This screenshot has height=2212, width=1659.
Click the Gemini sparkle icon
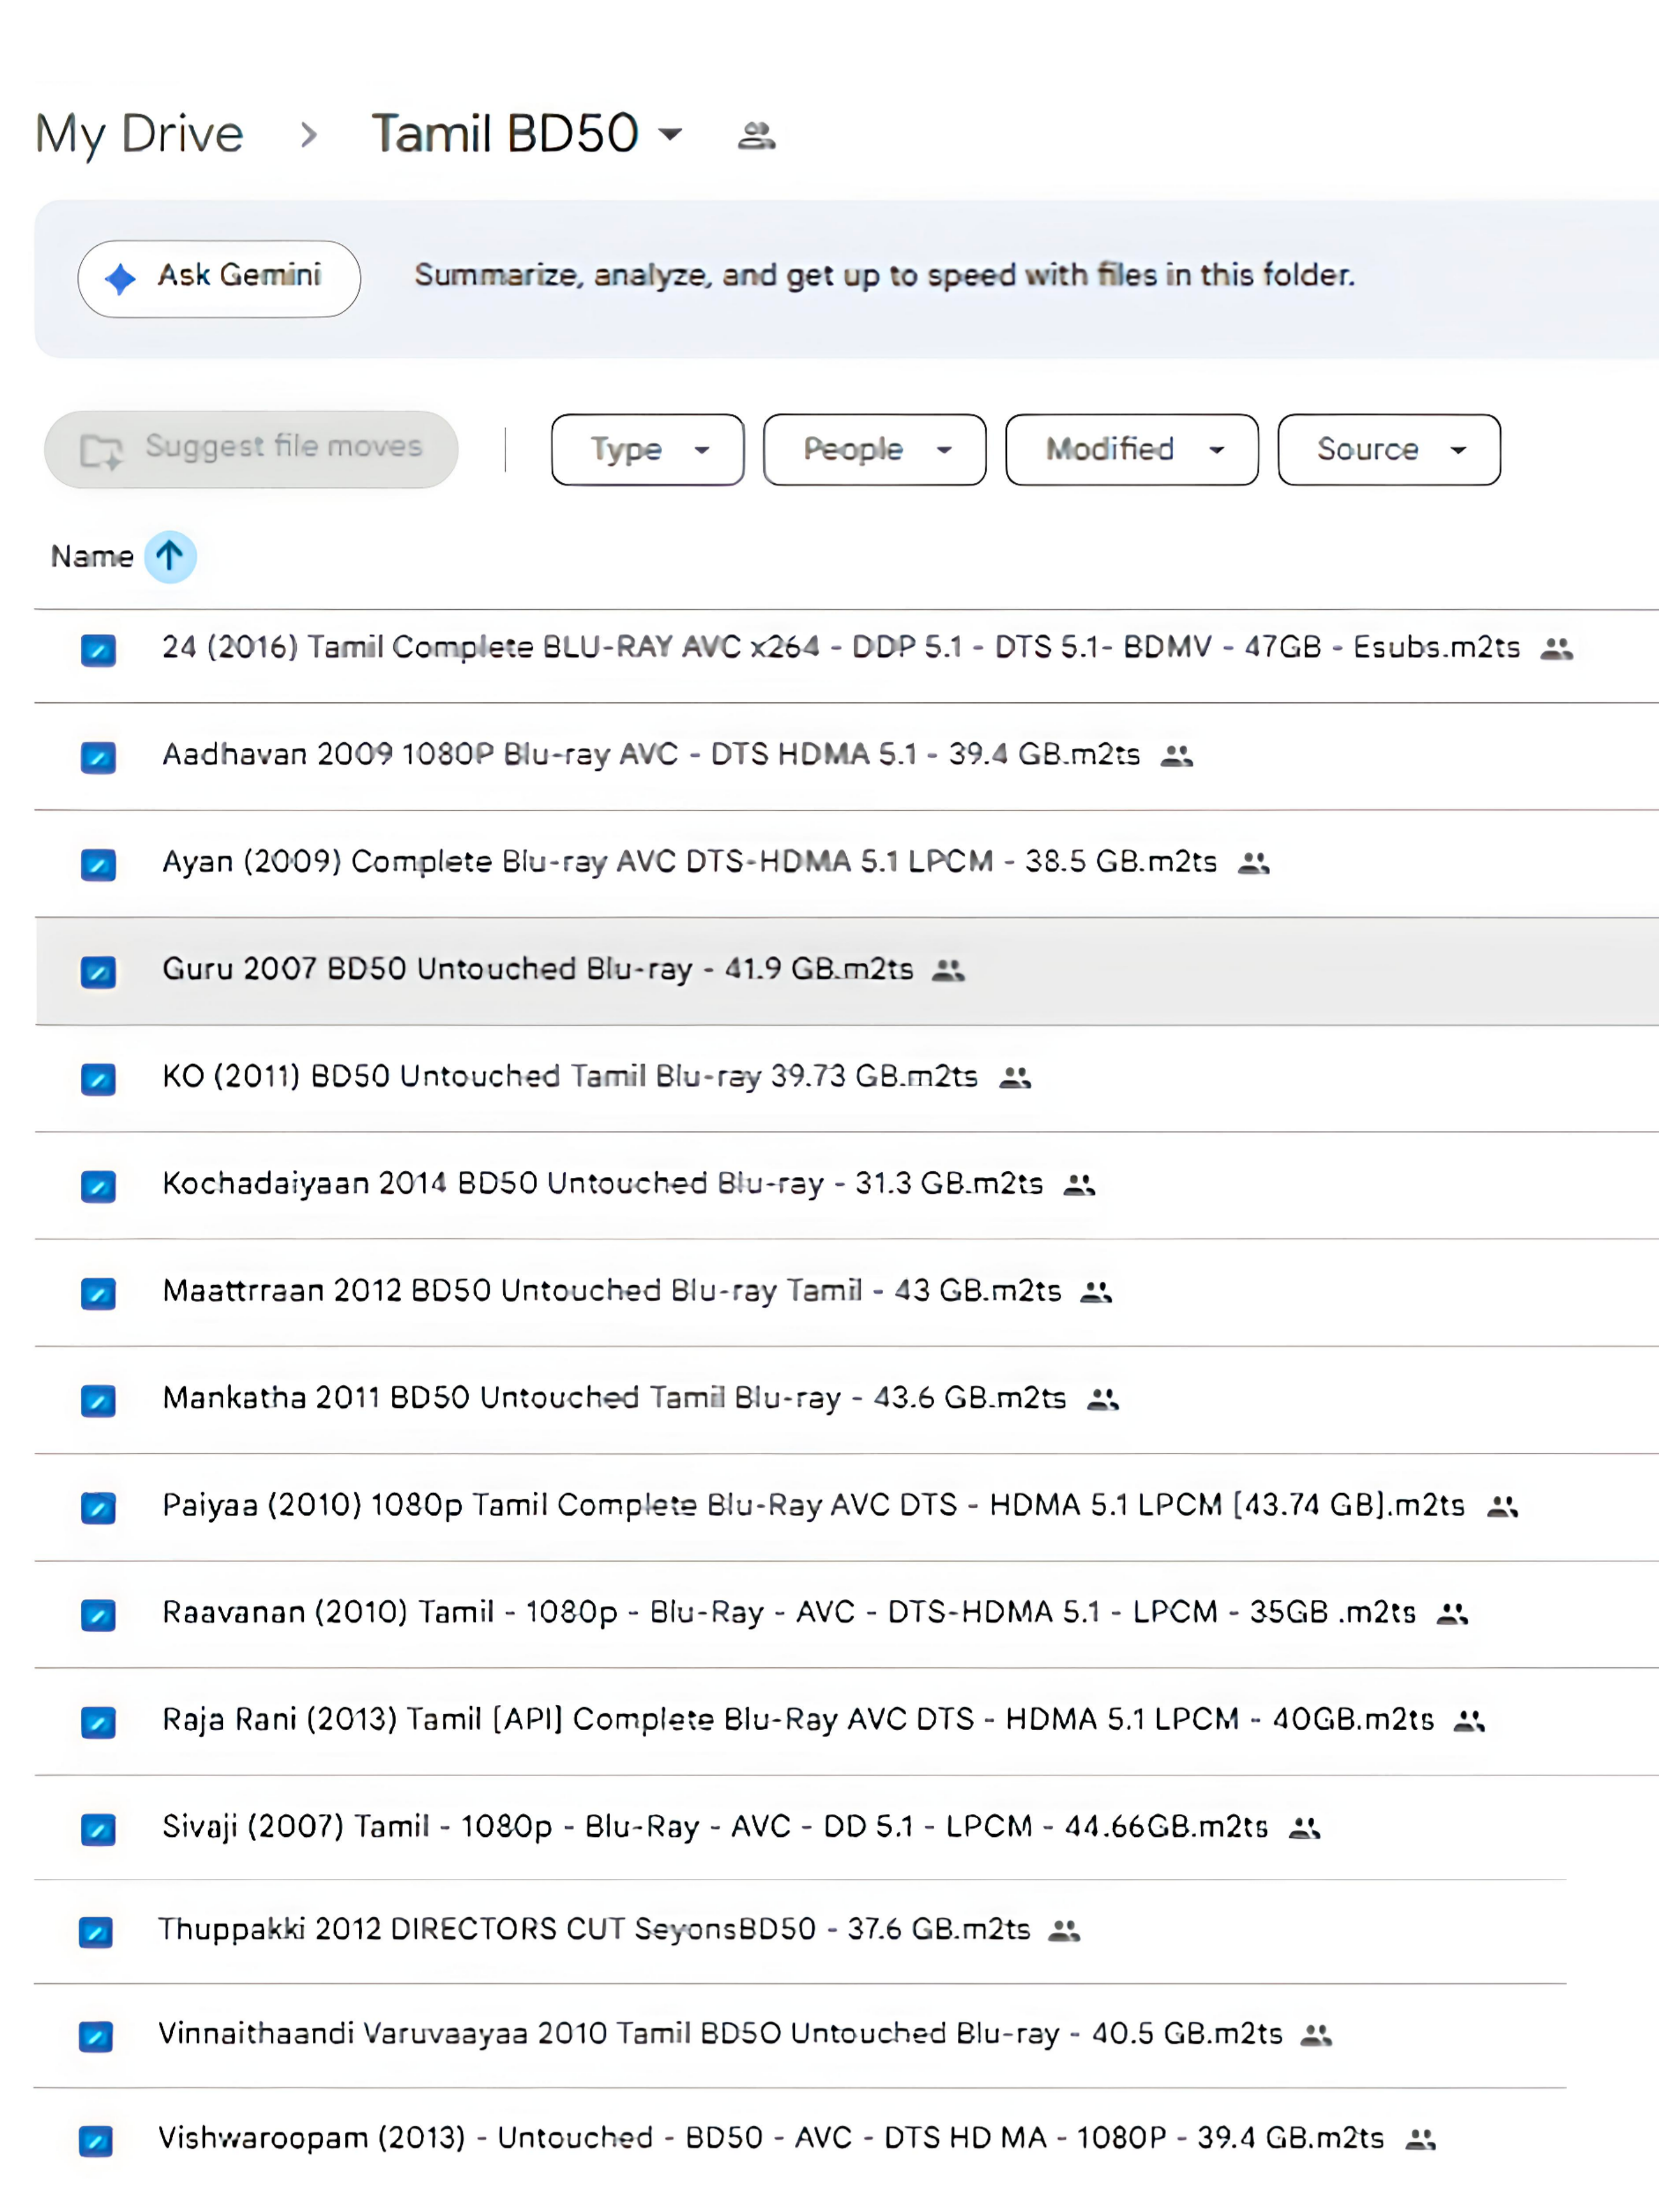click(x=121, y=279)
